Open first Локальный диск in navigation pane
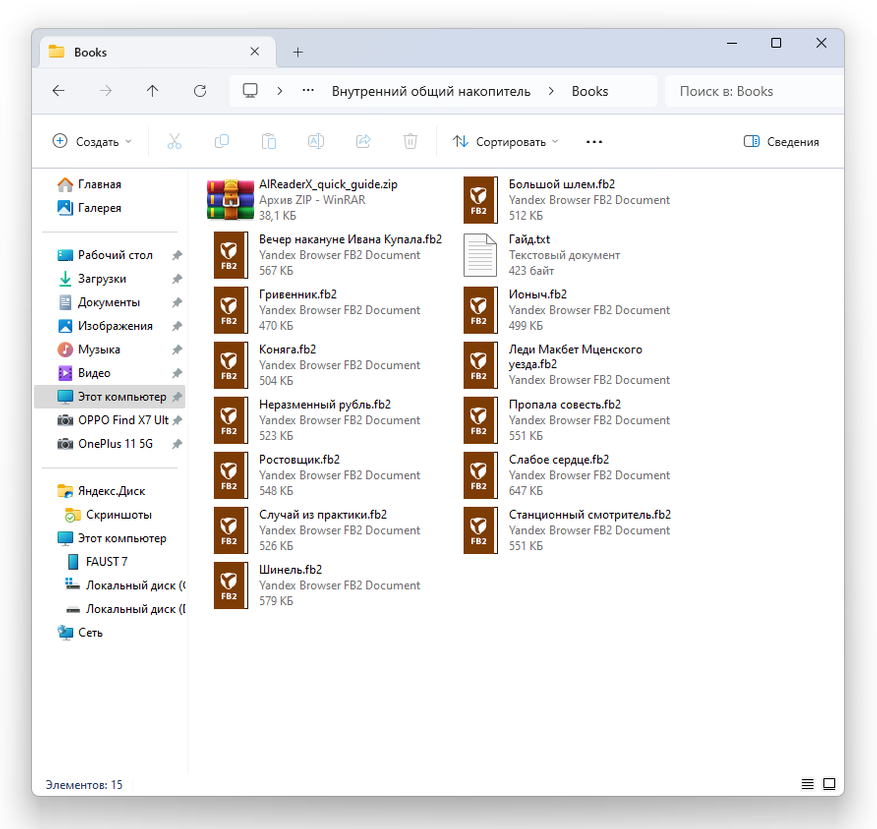The width and height of the screenshot is (877, 829). pyautogui.click(x=135, y=585)
